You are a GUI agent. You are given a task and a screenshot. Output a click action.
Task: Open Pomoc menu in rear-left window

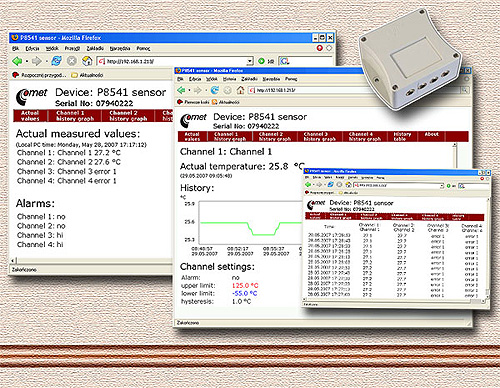[143, 48]
